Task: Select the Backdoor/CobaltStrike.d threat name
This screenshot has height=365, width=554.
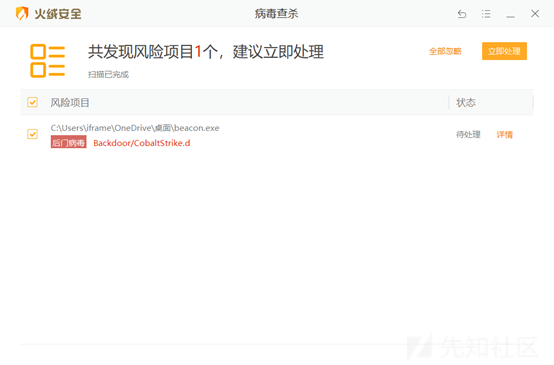Action: click(142, 143)
